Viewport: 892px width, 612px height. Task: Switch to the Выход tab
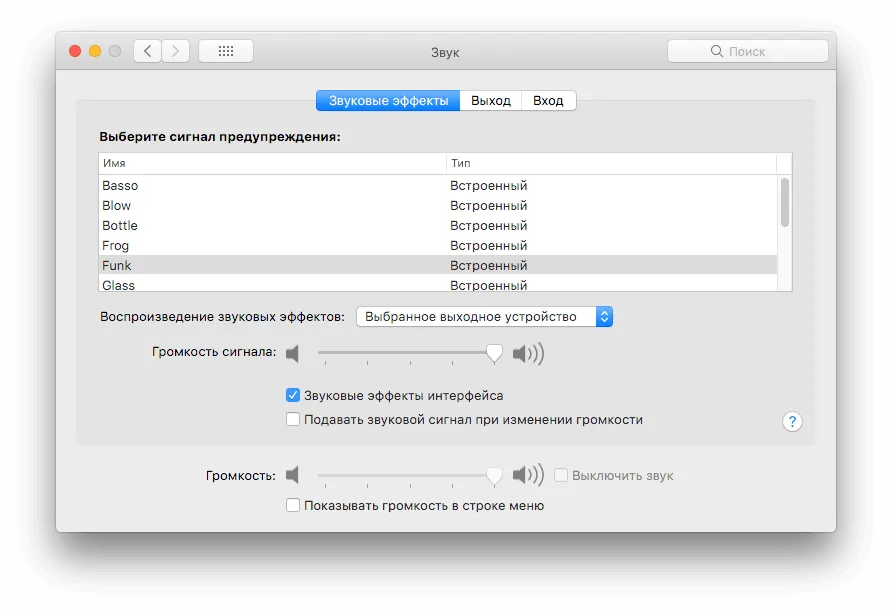click(x=490, y=101)
